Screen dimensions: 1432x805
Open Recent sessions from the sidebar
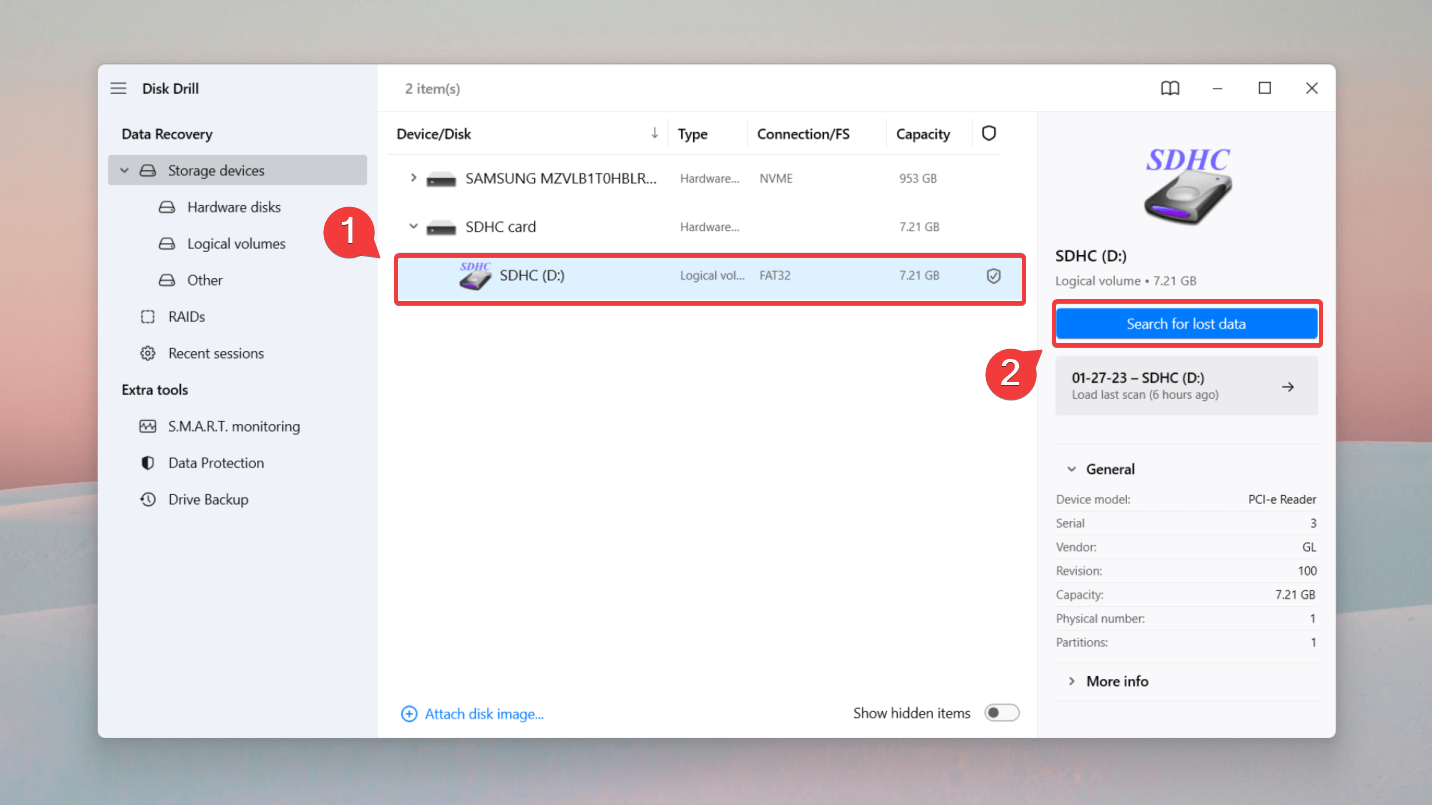point(215,353)
